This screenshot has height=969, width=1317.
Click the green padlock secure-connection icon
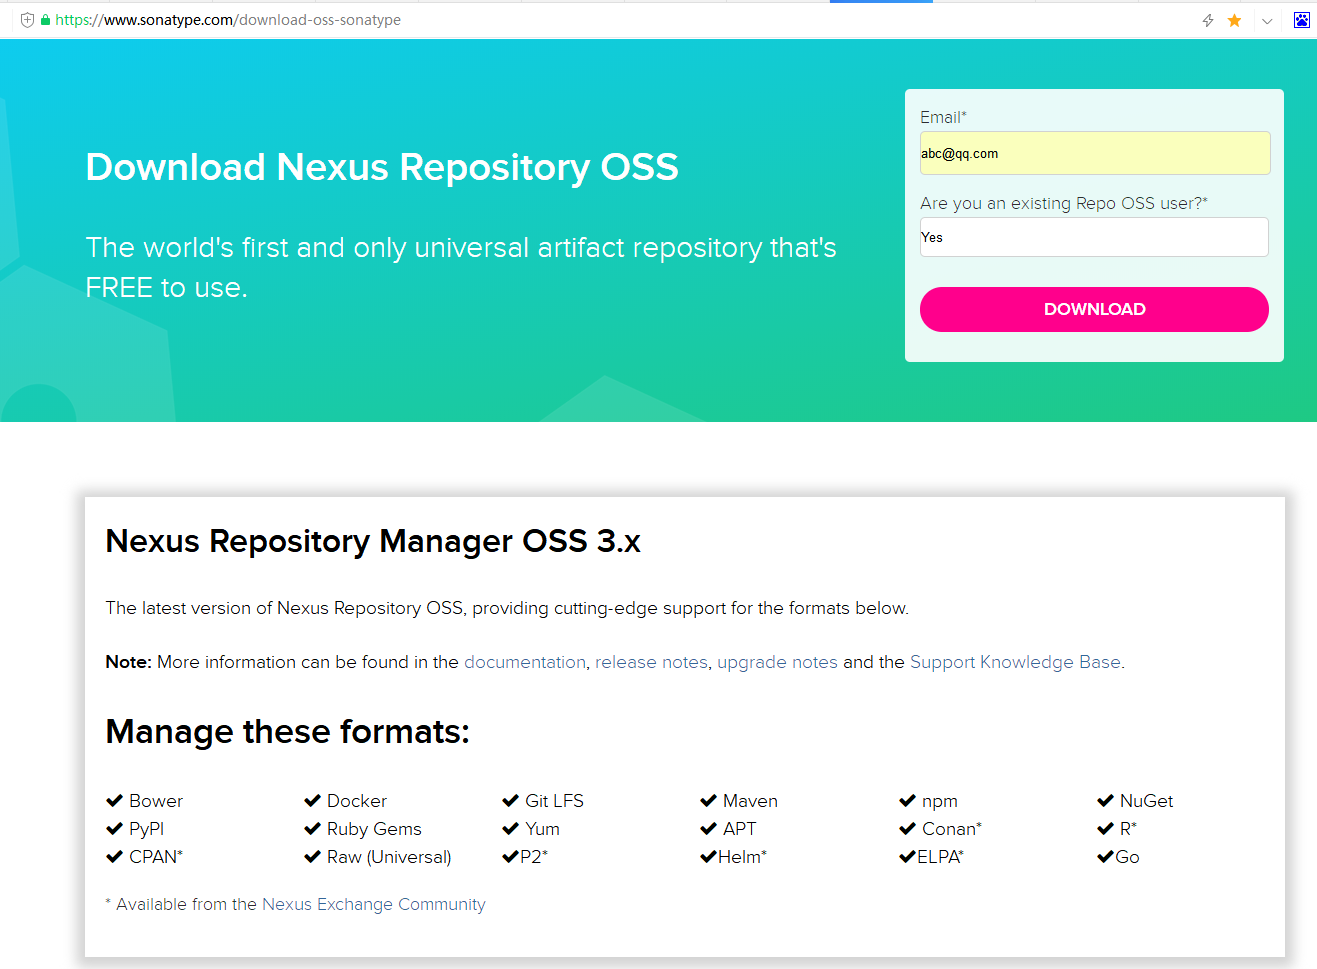point(45,20)
